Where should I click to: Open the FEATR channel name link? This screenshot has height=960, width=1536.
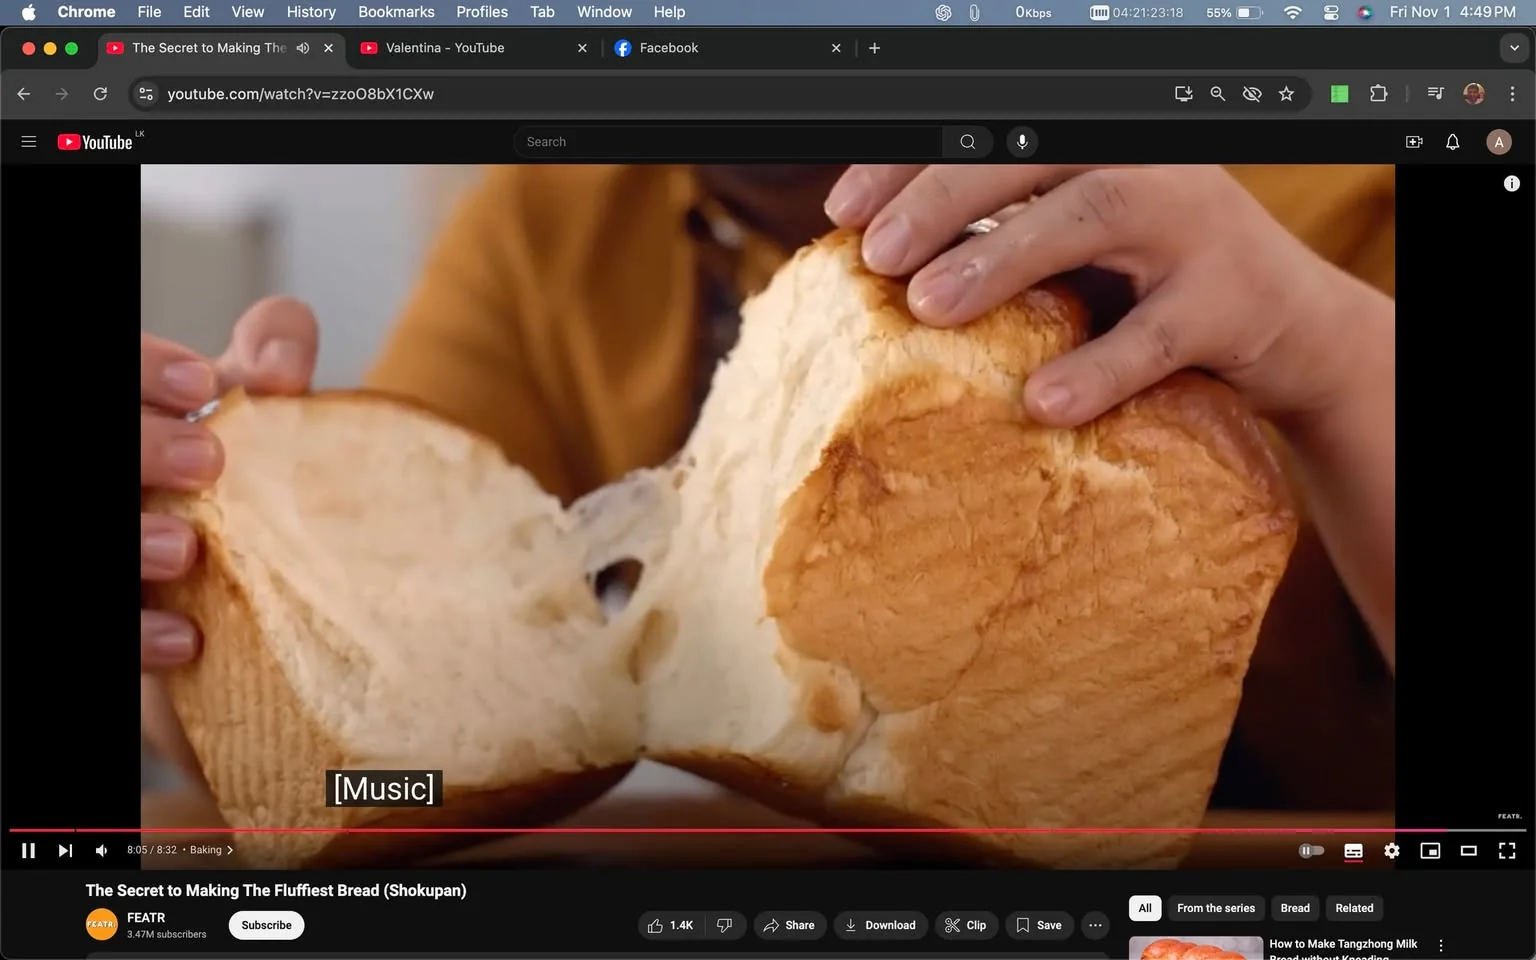point(146,917)
